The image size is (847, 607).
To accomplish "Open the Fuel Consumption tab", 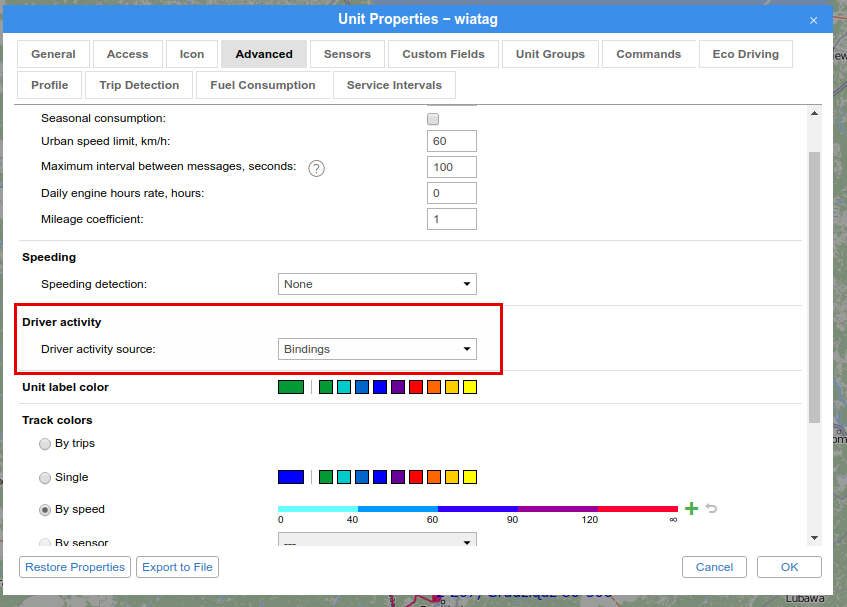I will 262,85.
